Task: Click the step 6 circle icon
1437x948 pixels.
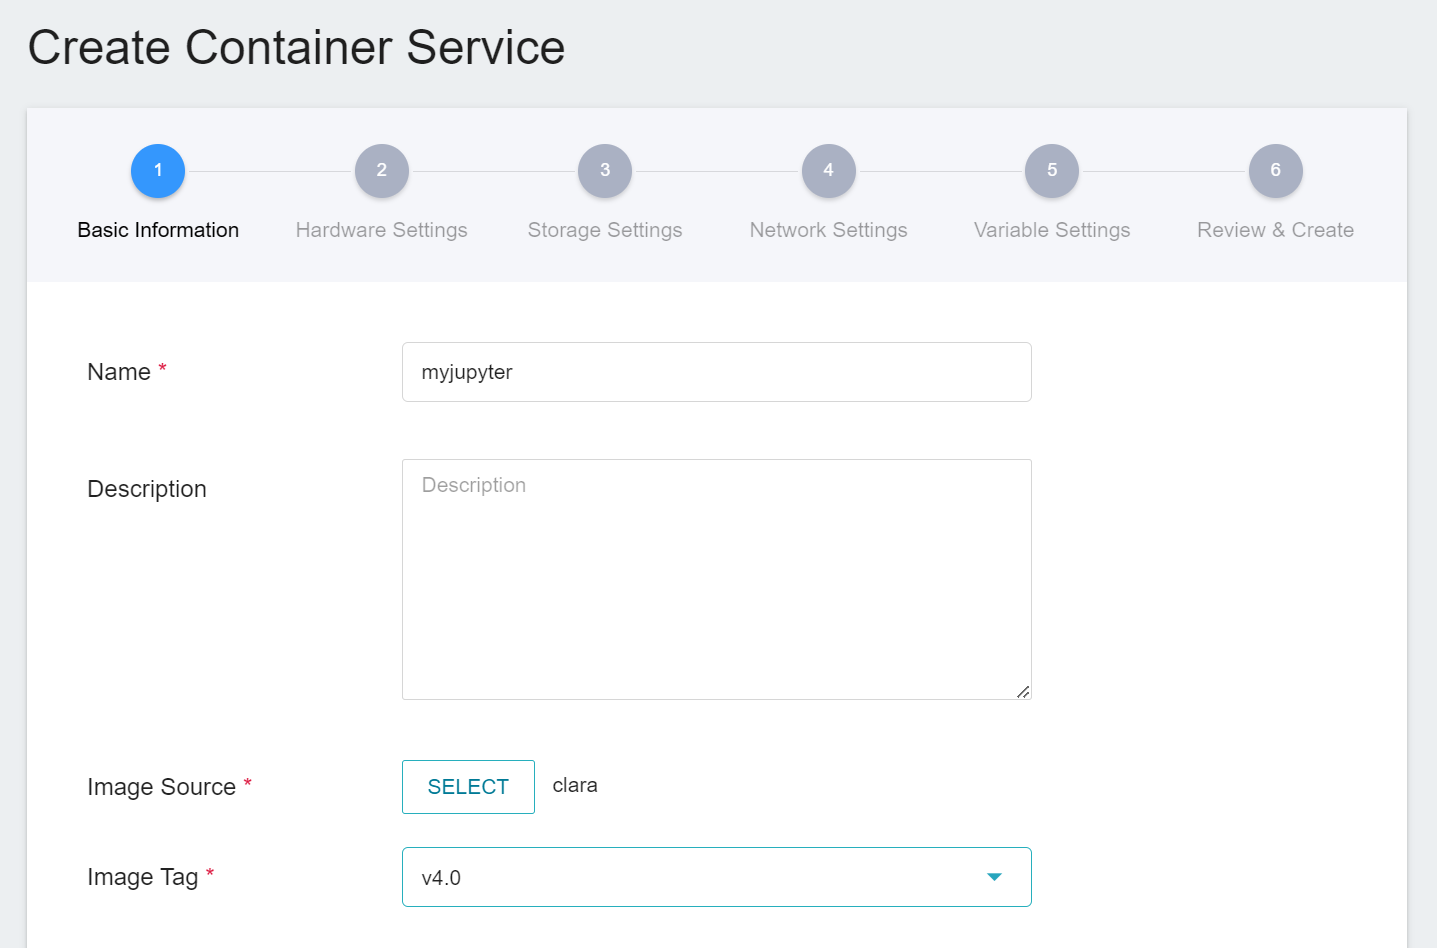Action: tap(1275, 171)
